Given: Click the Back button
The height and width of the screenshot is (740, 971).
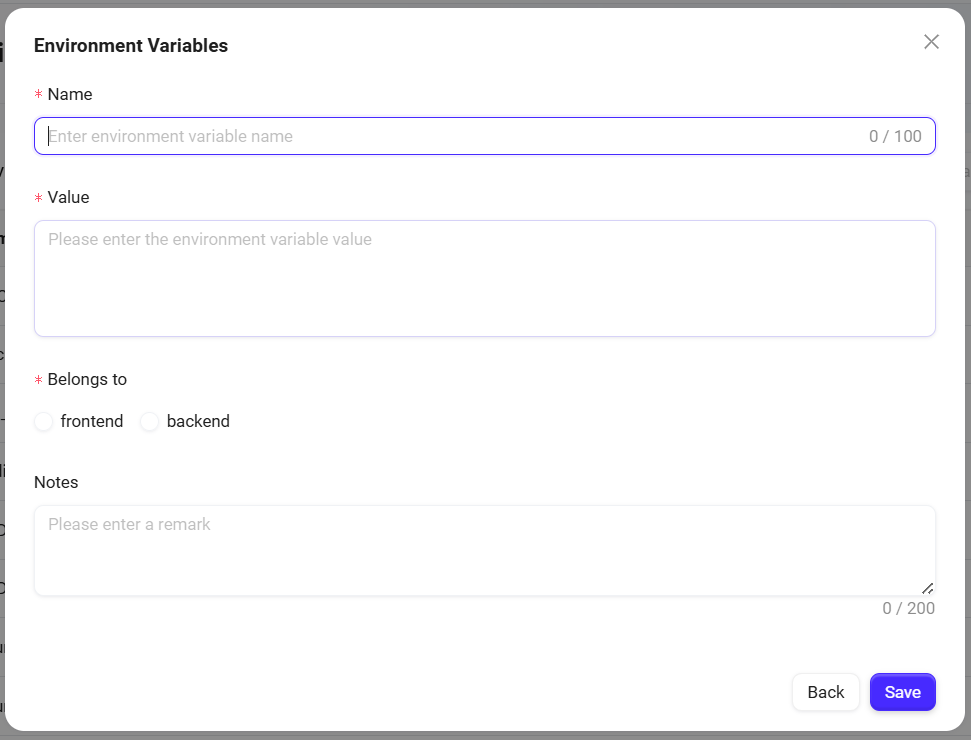Looking at the screenshot, I should (x=825, y=692).
